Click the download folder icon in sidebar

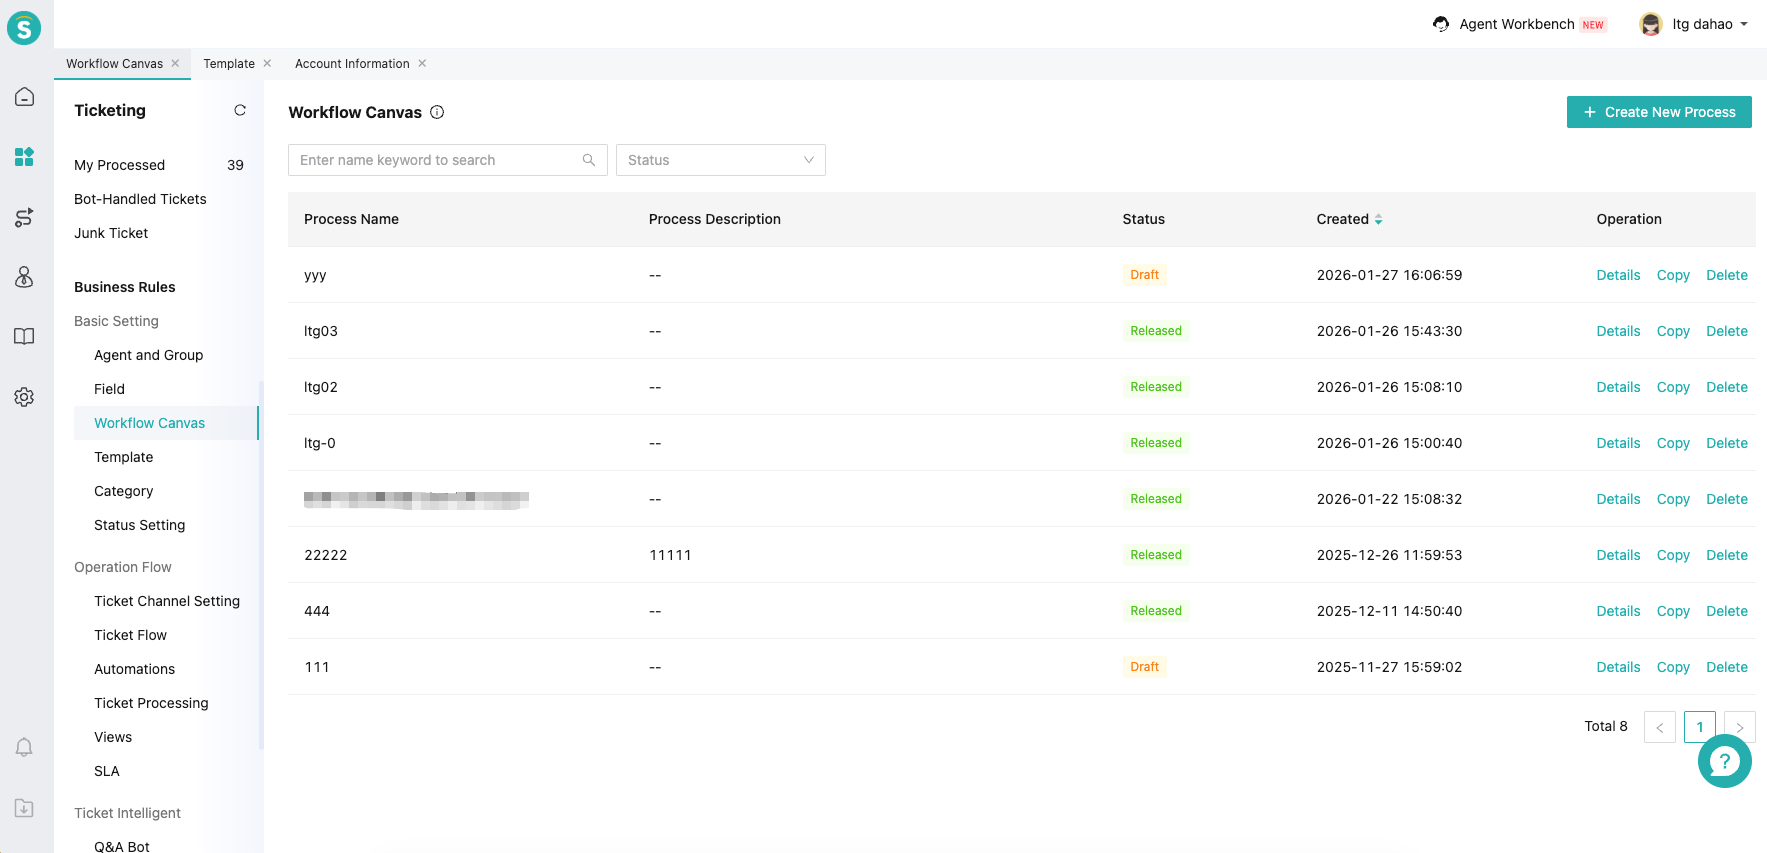coord(24,807)
